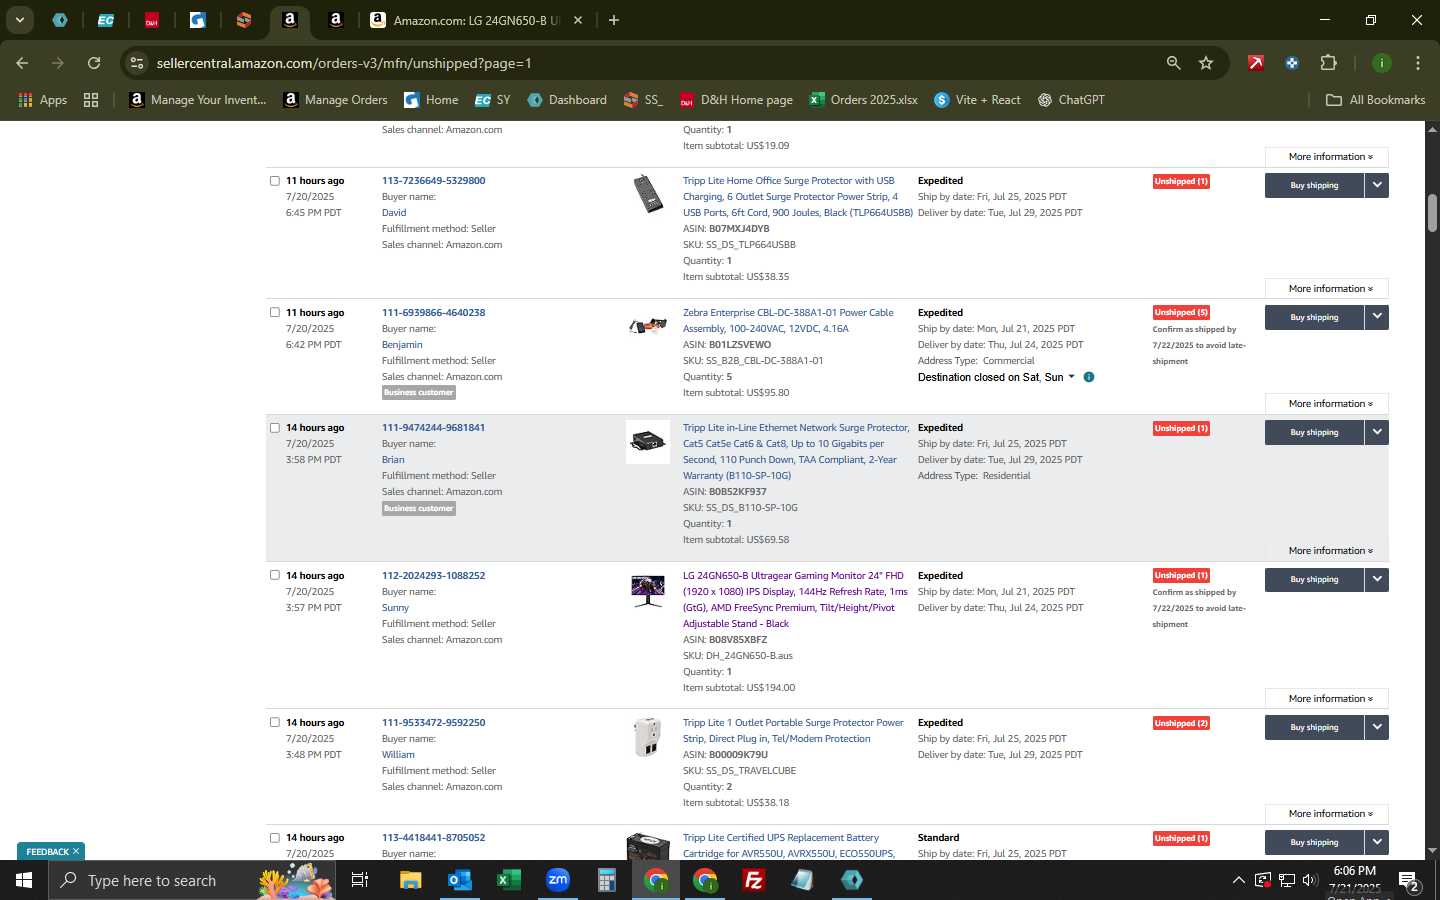Close the LG 24GN650-B tab
Viewport: 1440px width, 900px height.
[x=578, y=20]
